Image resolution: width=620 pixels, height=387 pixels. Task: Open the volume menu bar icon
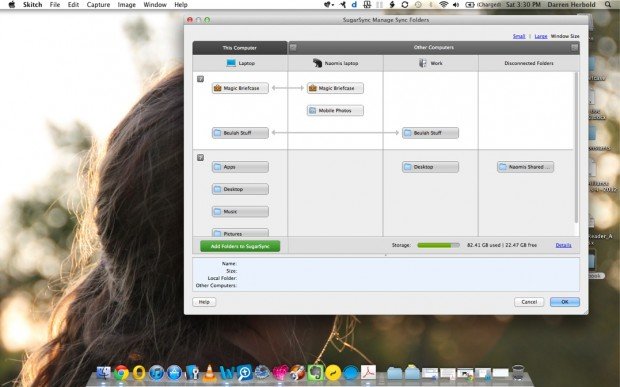pos(456,5)
